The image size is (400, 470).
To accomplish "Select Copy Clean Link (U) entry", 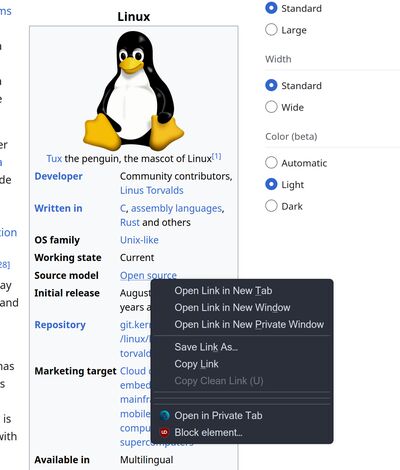I will (242, 381).
